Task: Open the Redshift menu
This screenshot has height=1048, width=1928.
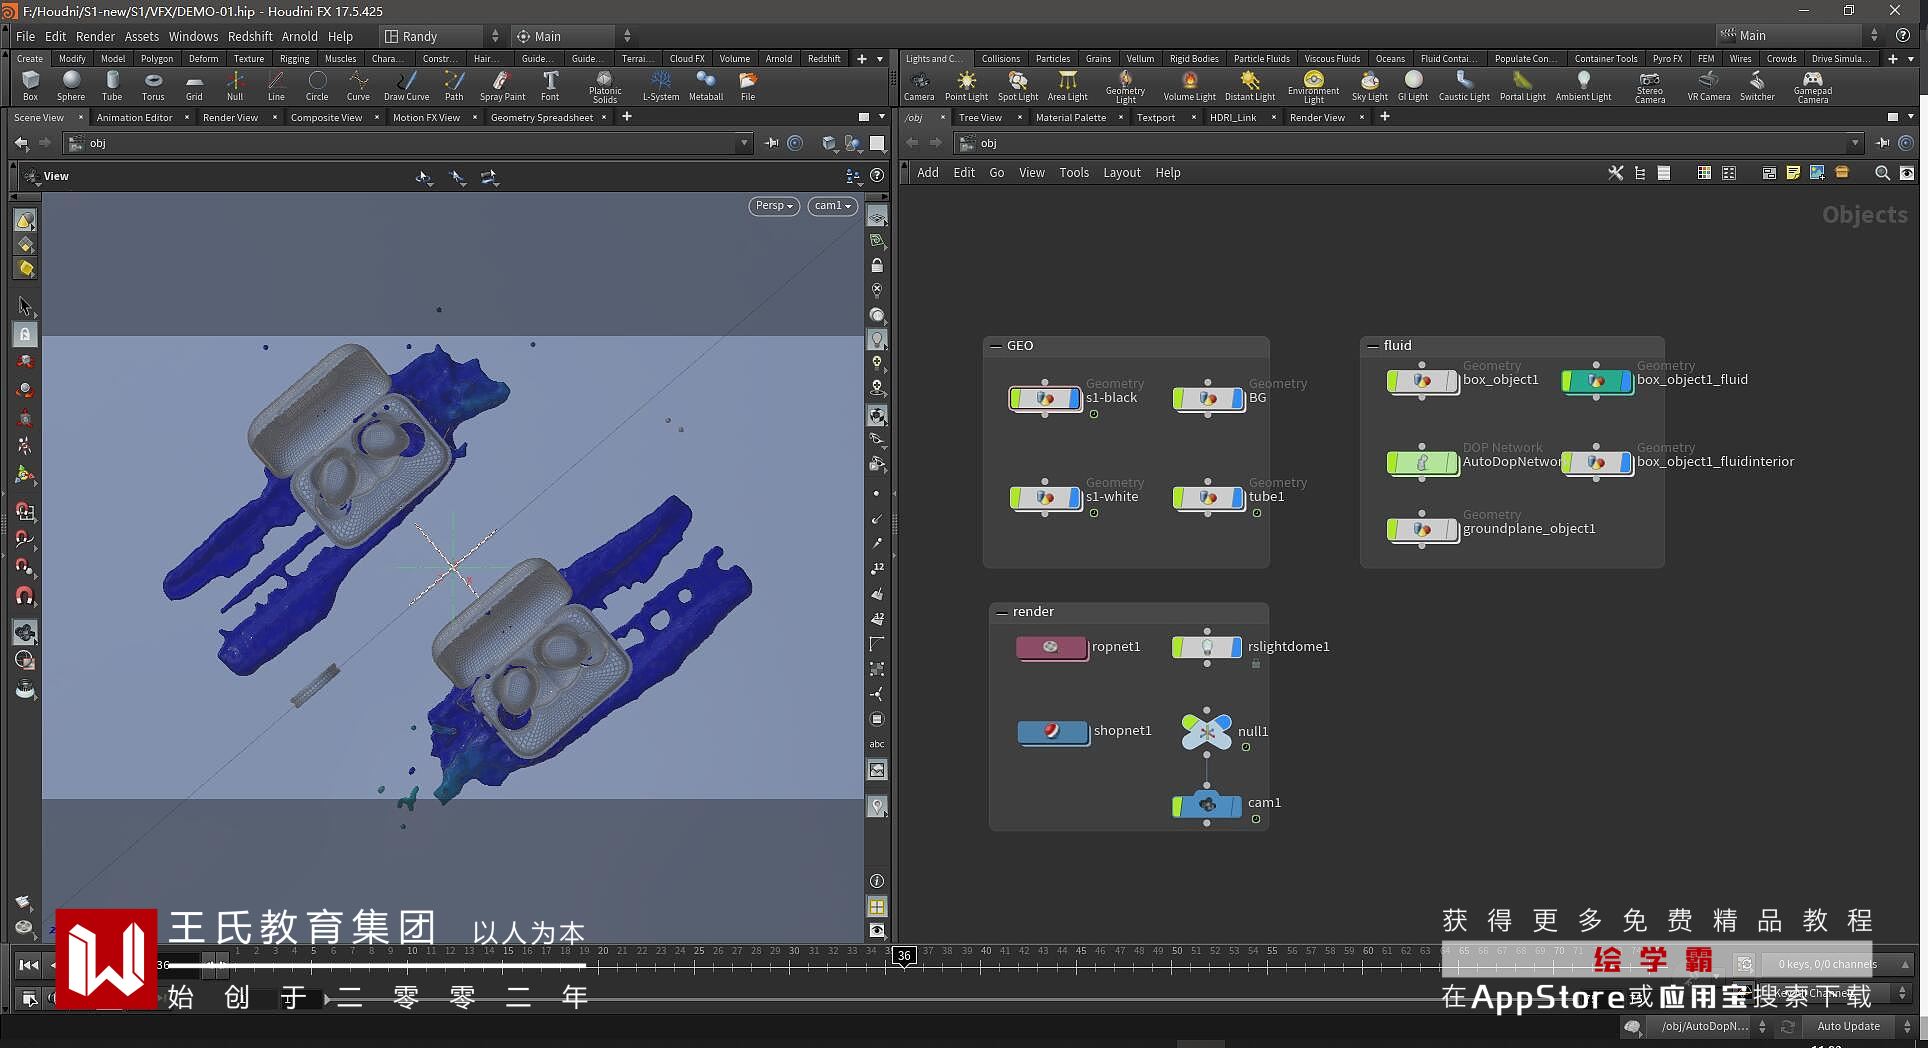Action: pyautogui.click(x=249, y=36)
